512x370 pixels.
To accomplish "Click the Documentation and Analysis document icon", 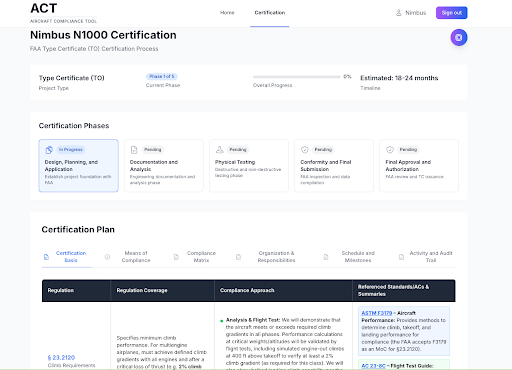I will [x=134, y=150].
